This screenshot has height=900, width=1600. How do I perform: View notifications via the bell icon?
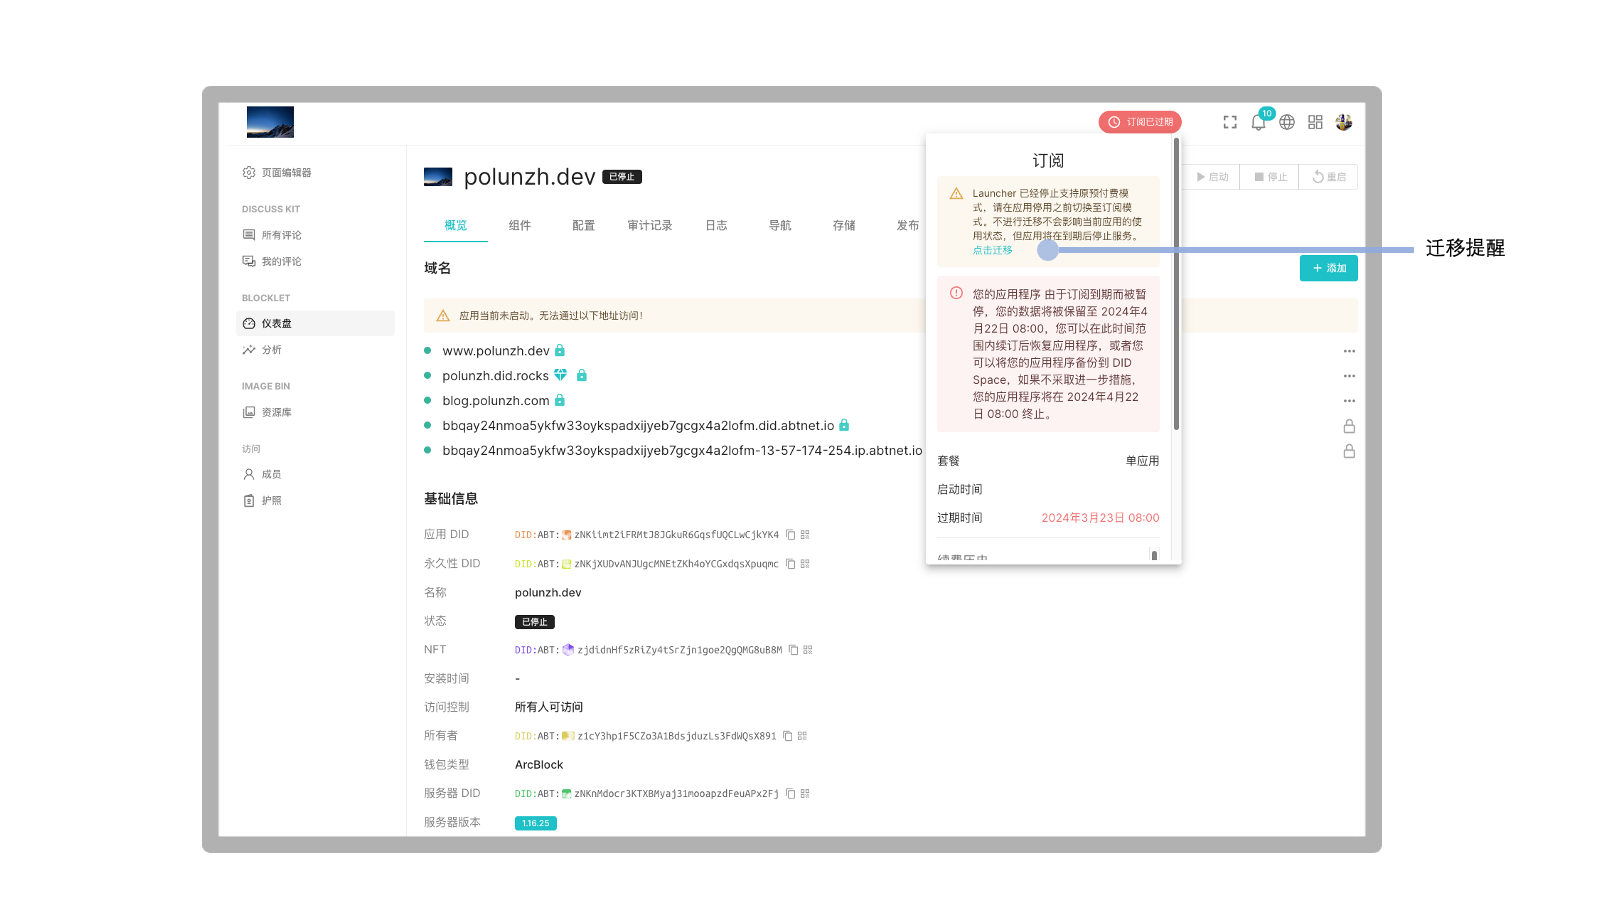[x=1258, y=121]
